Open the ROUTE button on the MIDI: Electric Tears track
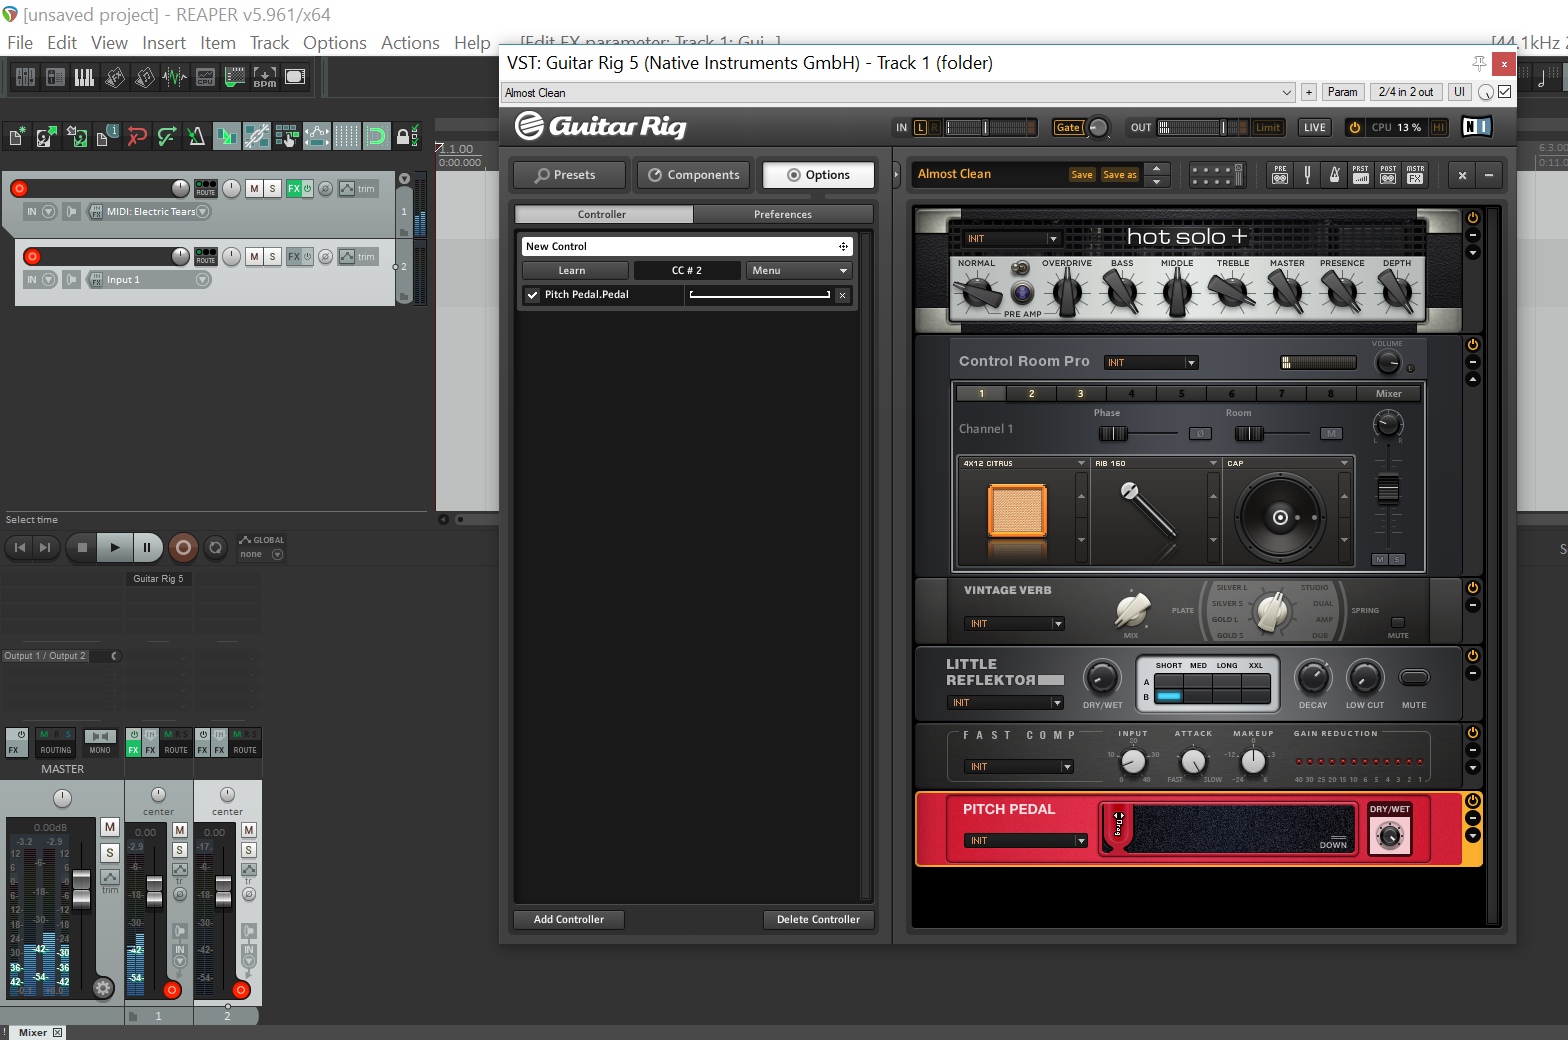The image size is (1568, 1040). coord(205,188)
